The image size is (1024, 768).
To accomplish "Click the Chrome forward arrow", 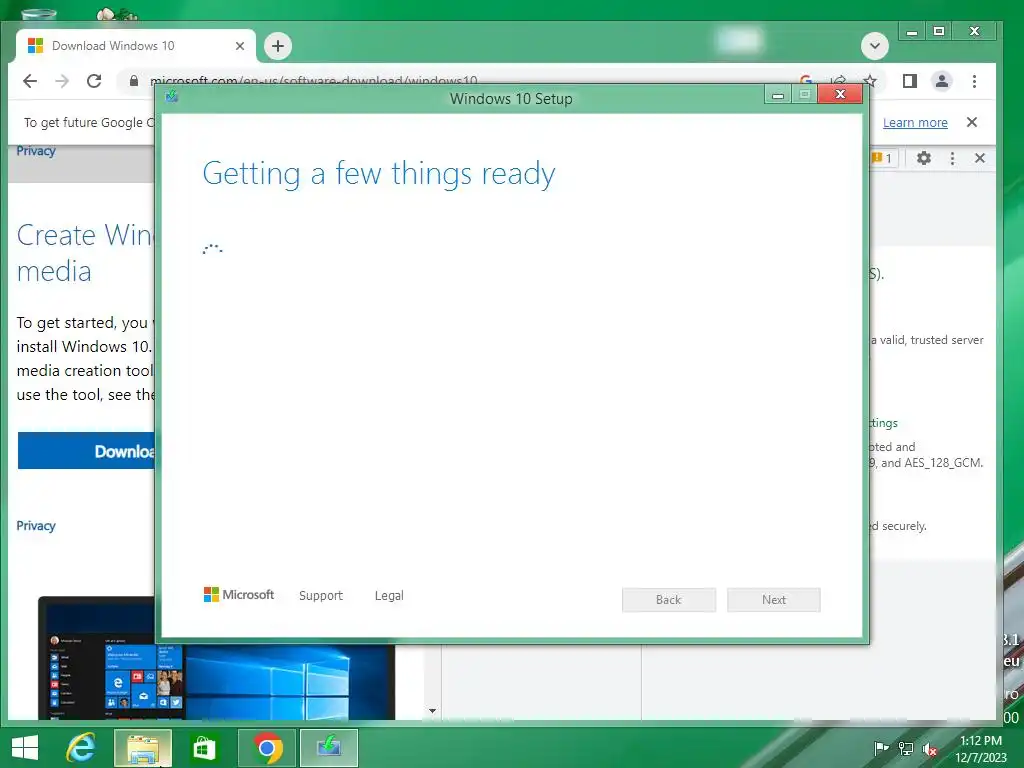I will point(62,81).
